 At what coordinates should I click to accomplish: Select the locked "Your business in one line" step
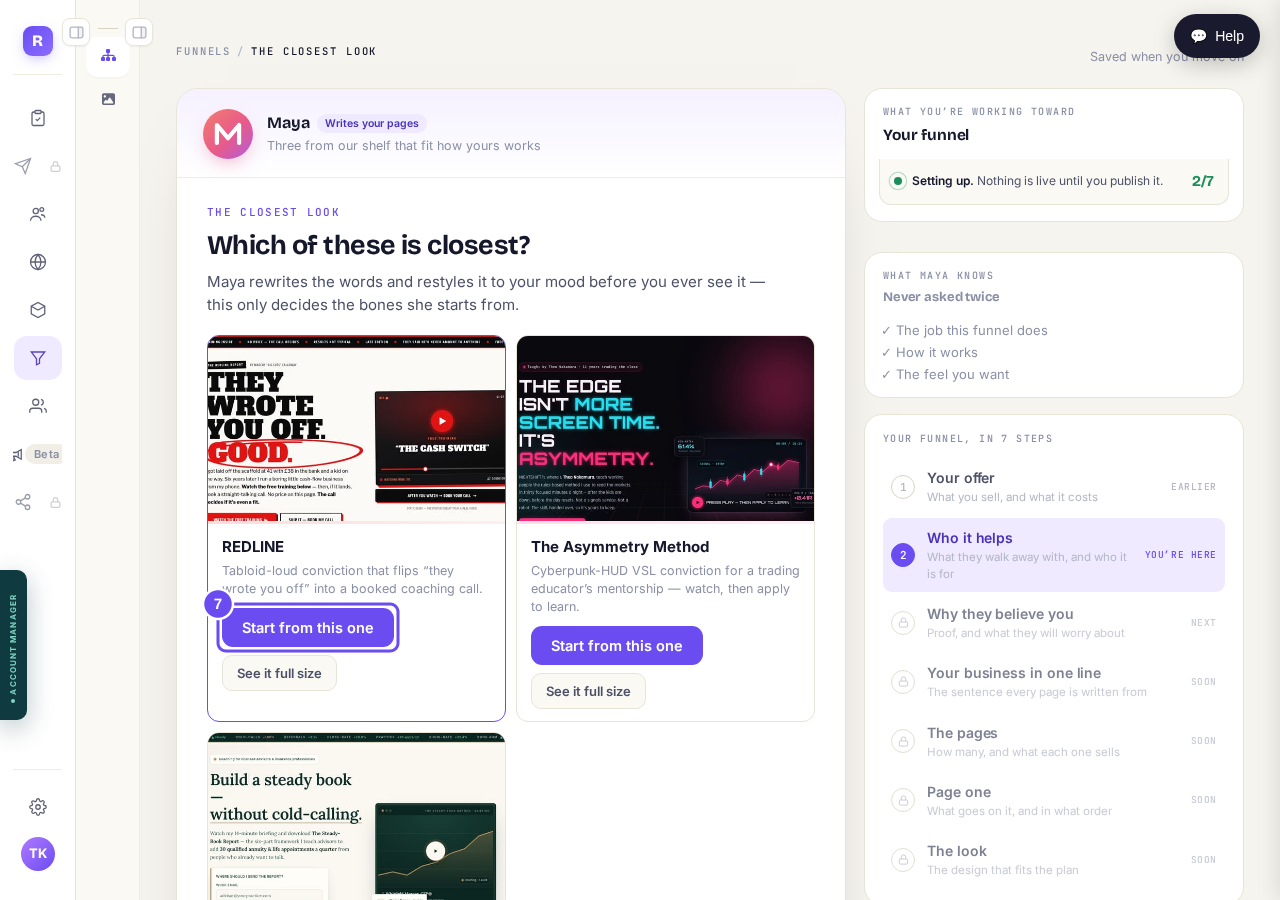tap(1054, 682)
